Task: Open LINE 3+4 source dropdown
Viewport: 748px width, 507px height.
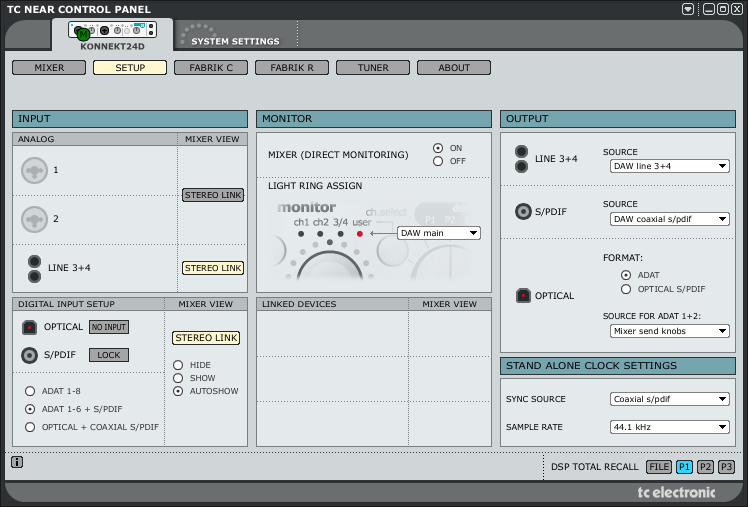Action: (x=669, y=166)
